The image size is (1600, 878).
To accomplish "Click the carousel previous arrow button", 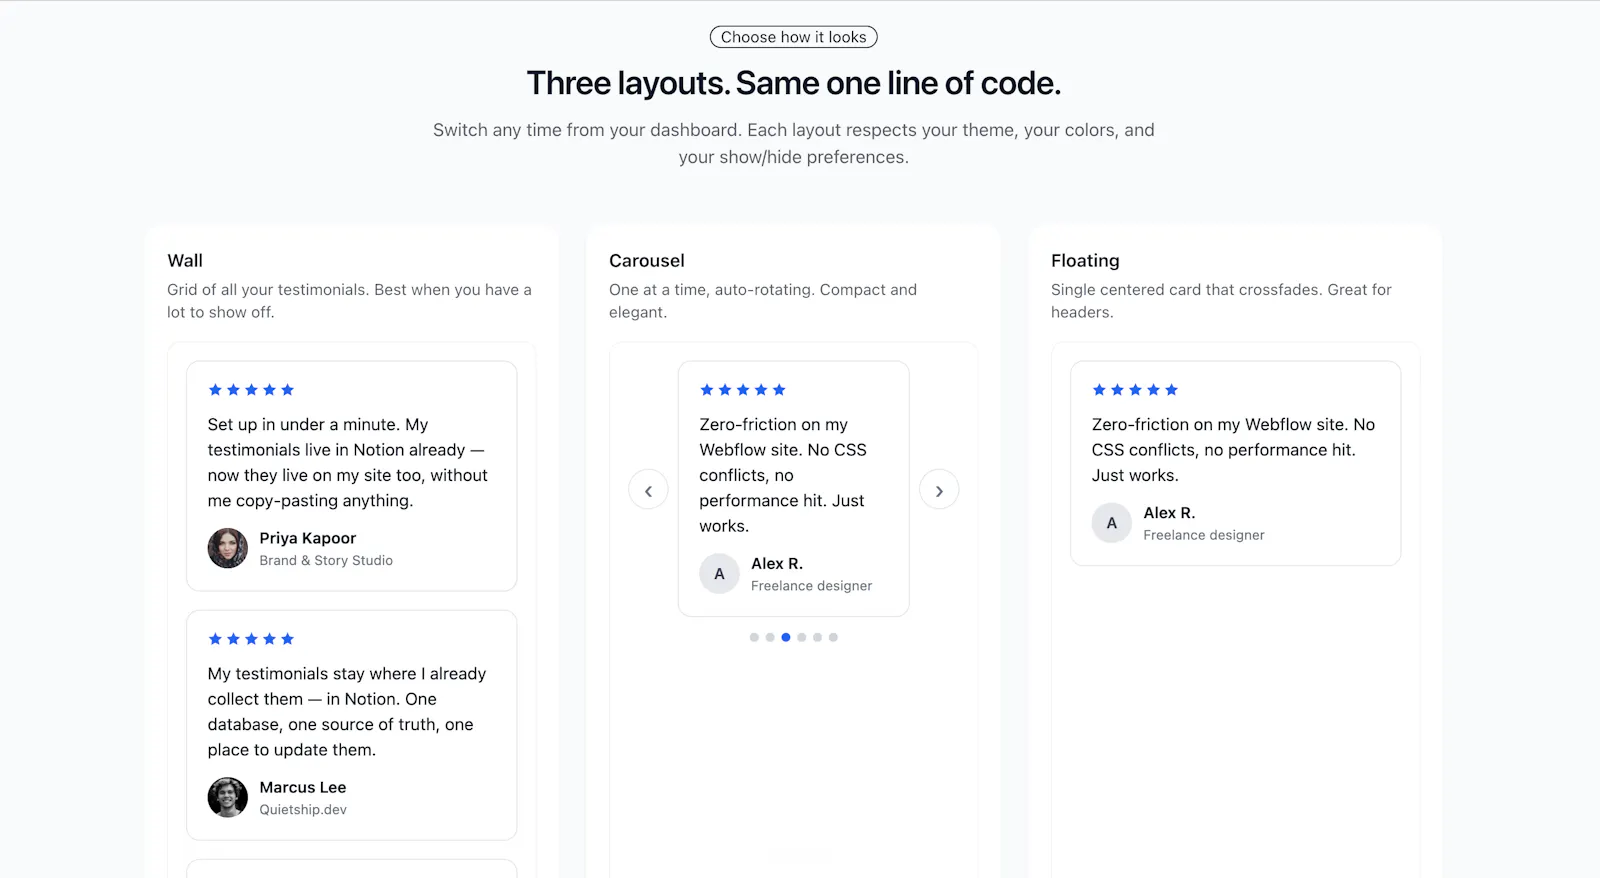I will coord(648,490).
